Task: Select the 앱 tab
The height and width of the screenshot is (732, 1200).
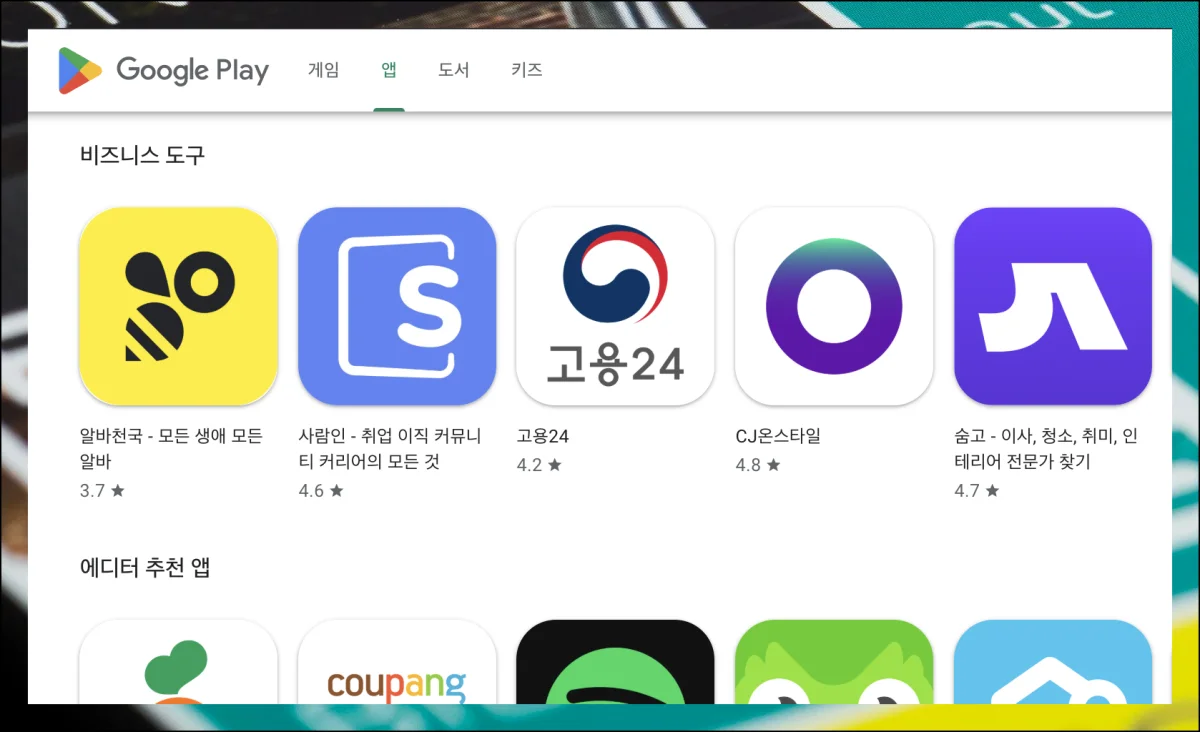Action: coord(389,70)
